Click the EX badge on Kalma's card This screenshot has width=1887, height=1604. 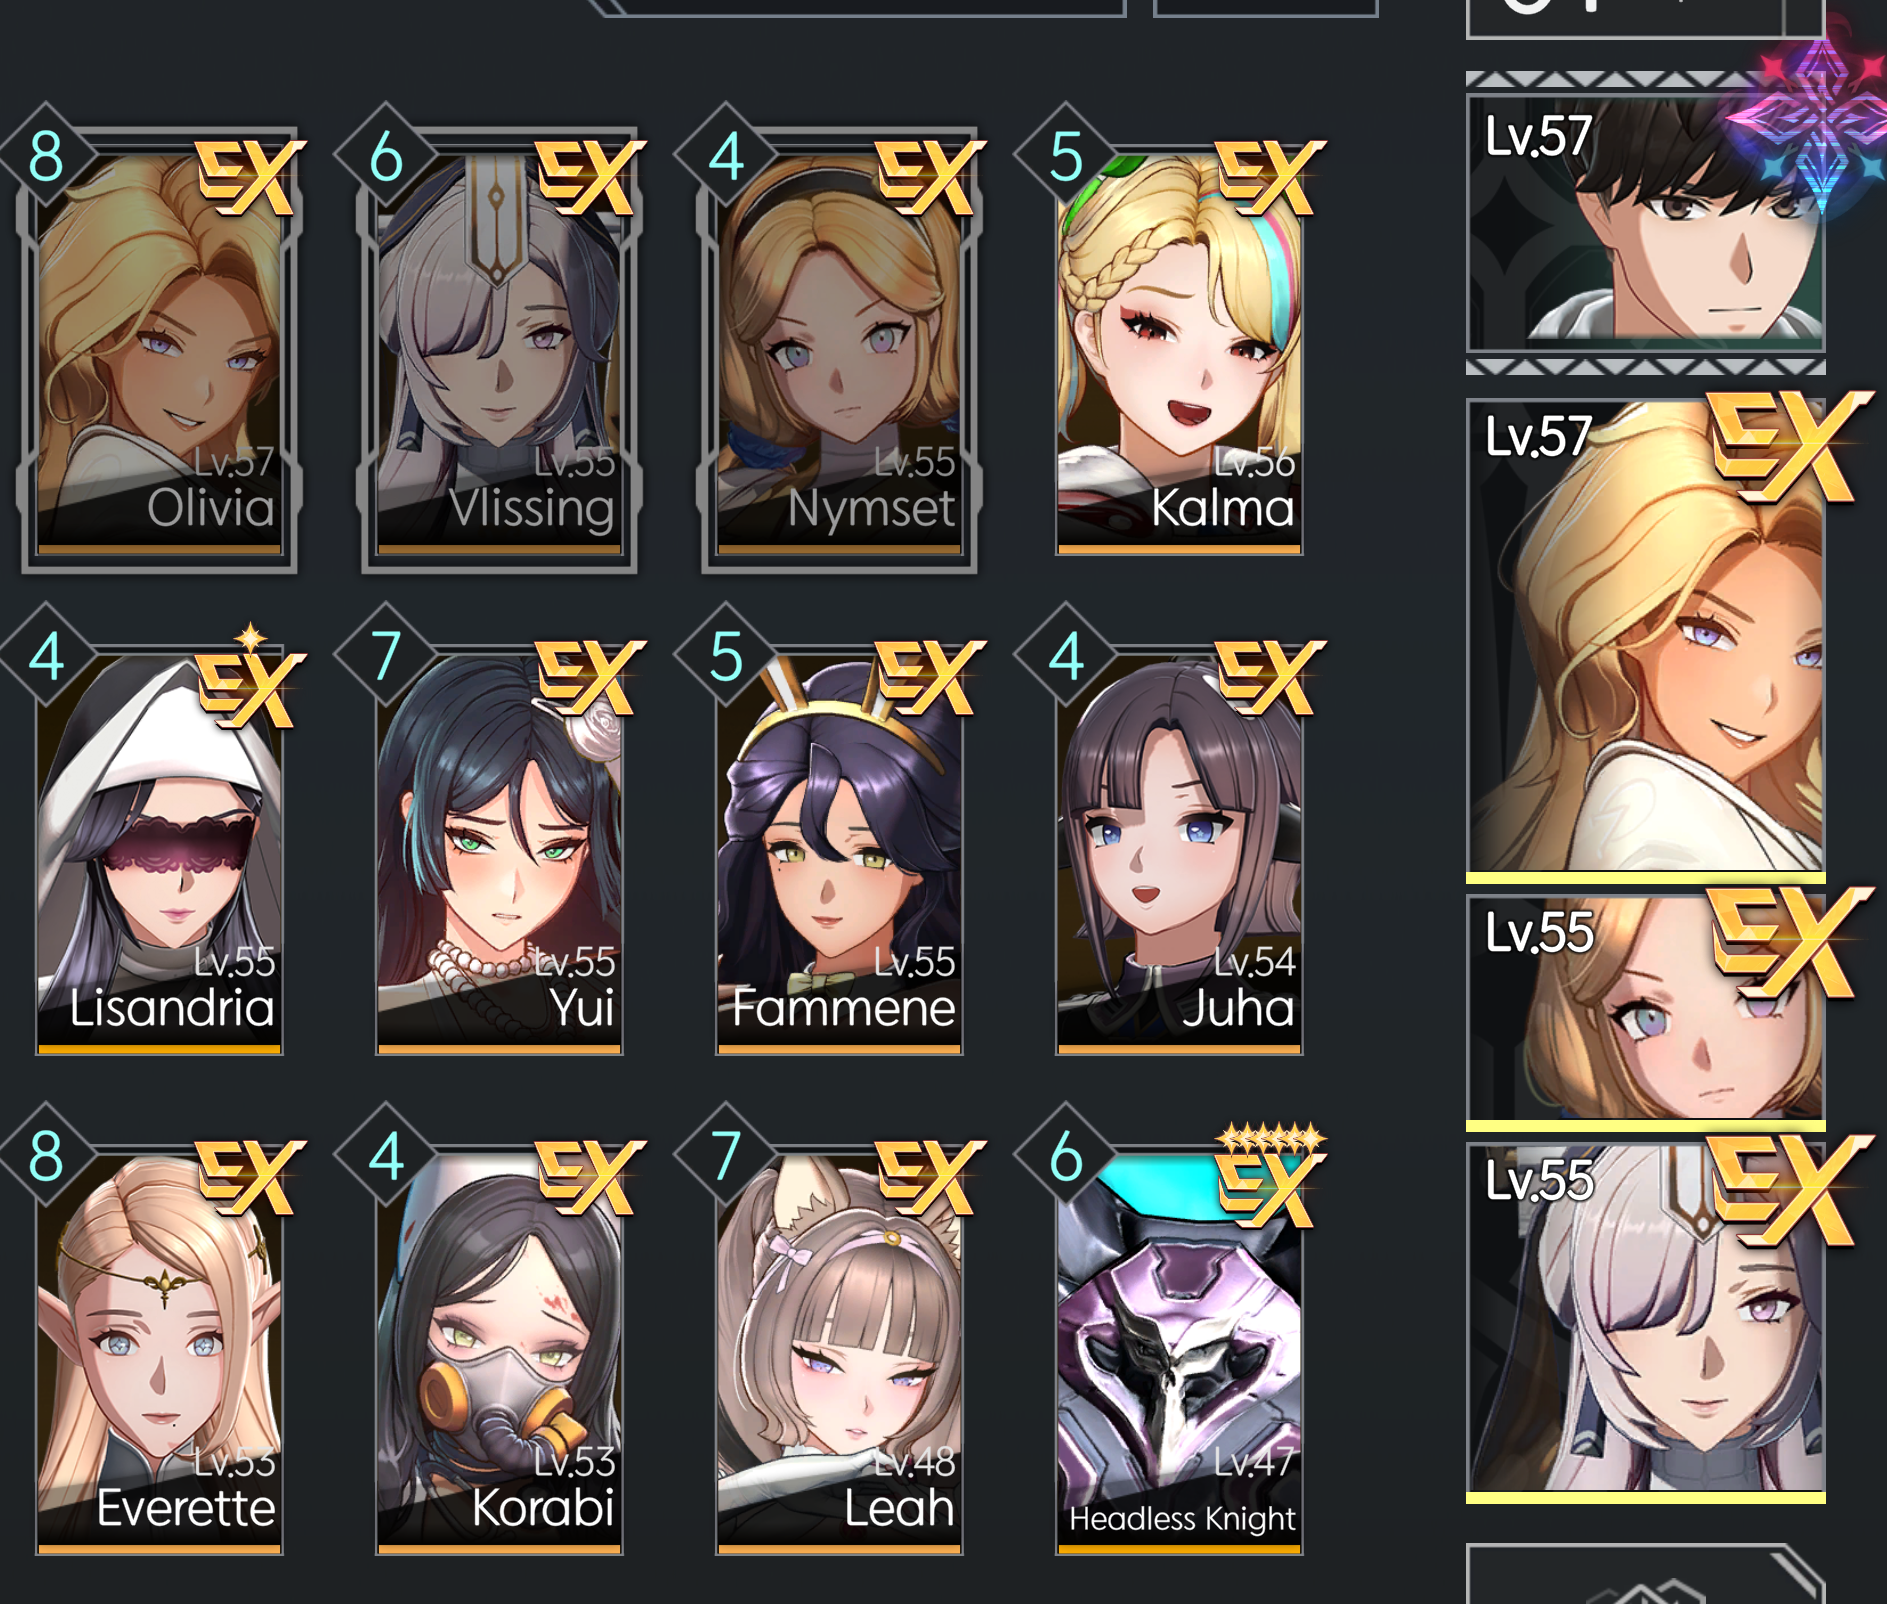(x=1270, y=178)
